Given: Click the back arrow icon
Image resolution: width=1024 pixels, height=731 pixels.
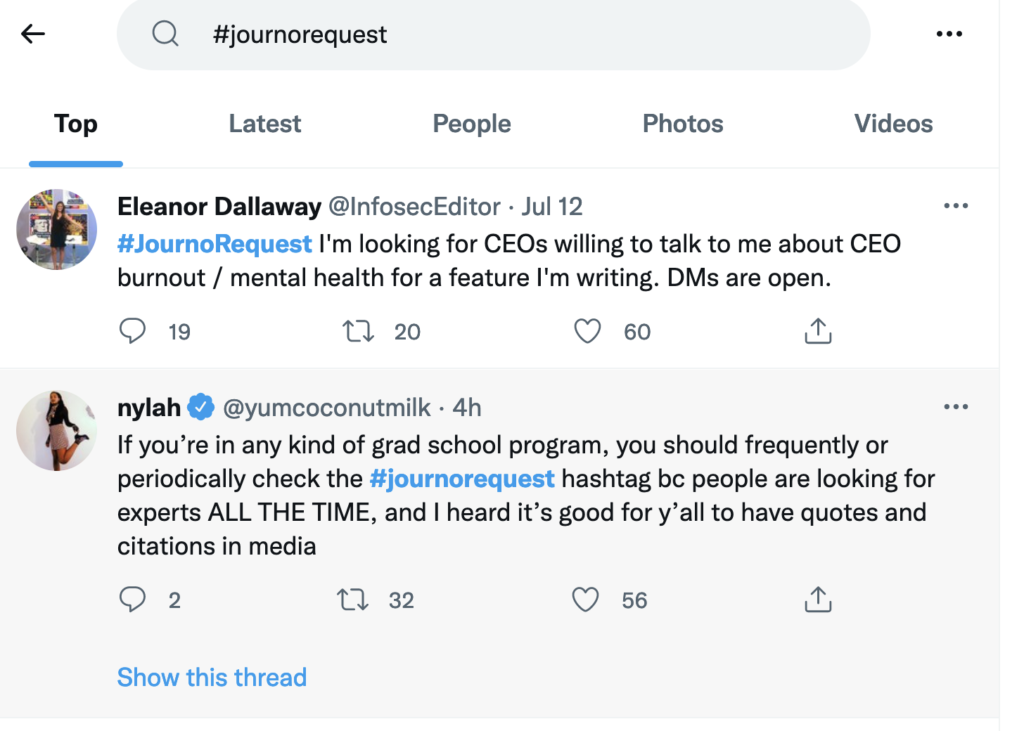Looking at the screenshot, I should 33,34.
